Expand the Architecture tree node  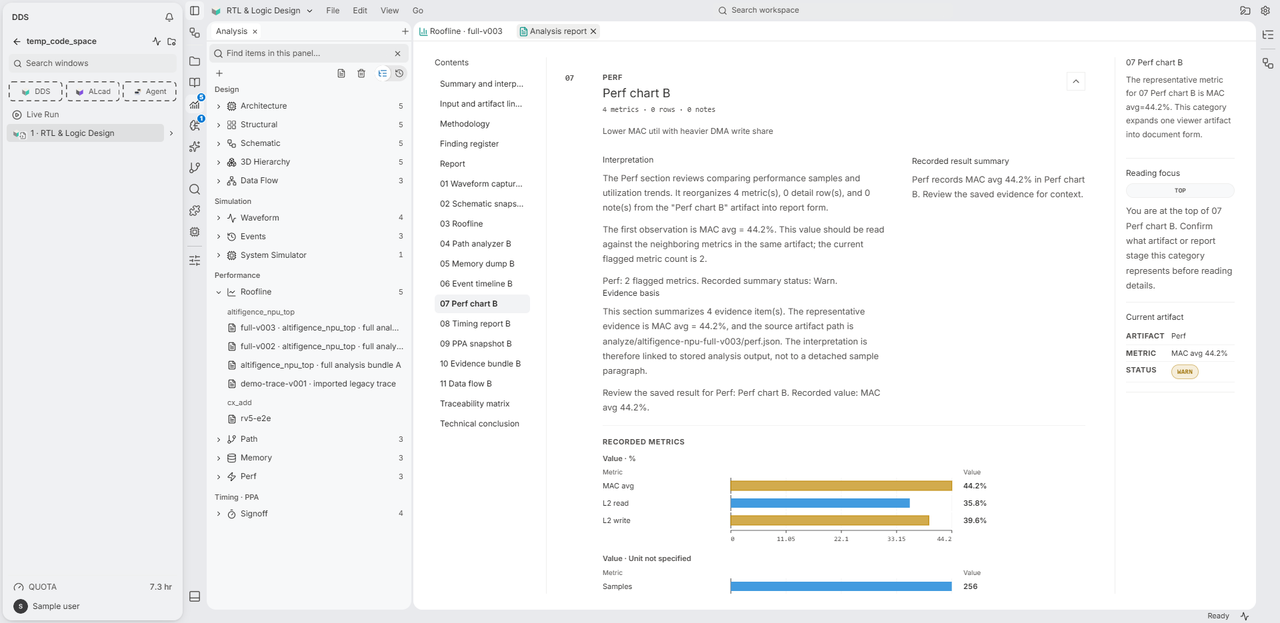pos(219,106)
